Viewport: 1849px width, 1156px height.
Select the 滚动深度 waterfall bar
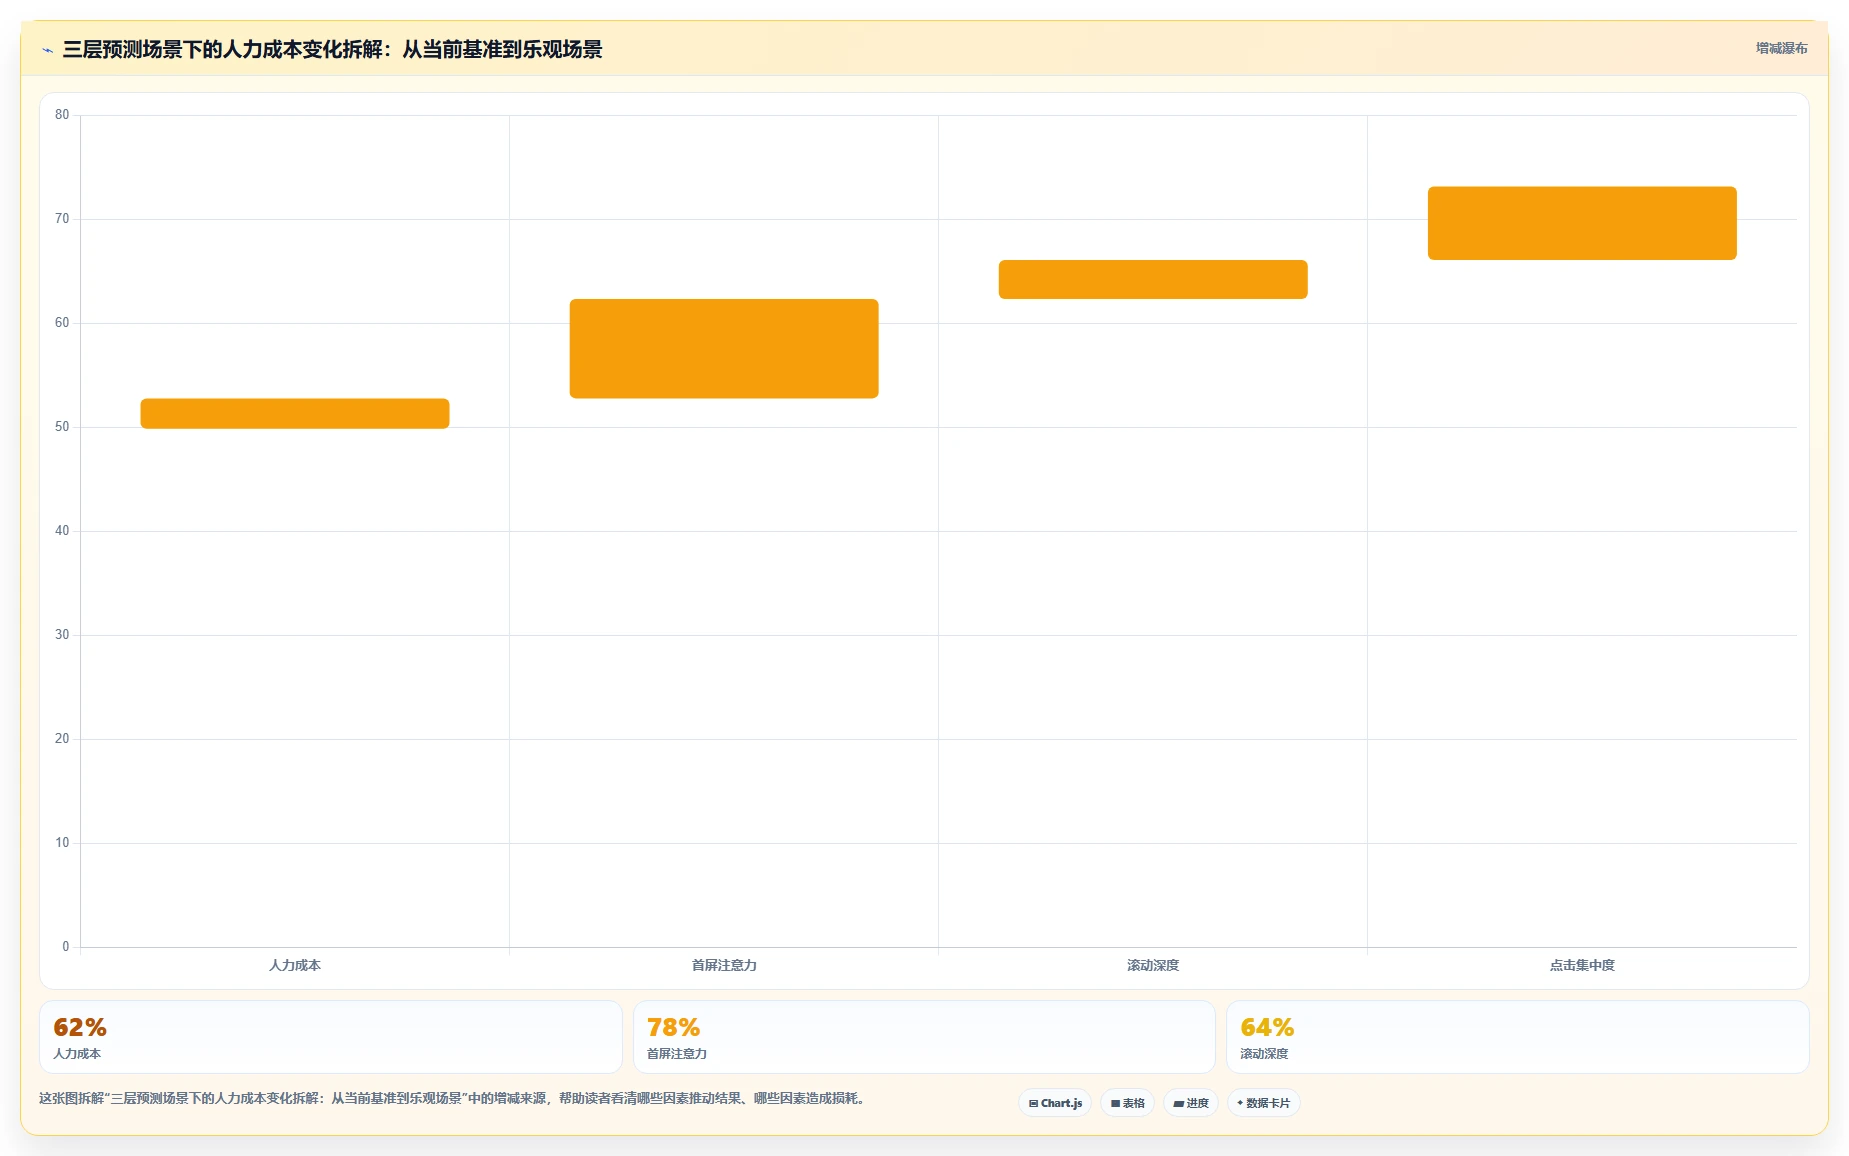pyautogui.click(x=1153, y=279)
